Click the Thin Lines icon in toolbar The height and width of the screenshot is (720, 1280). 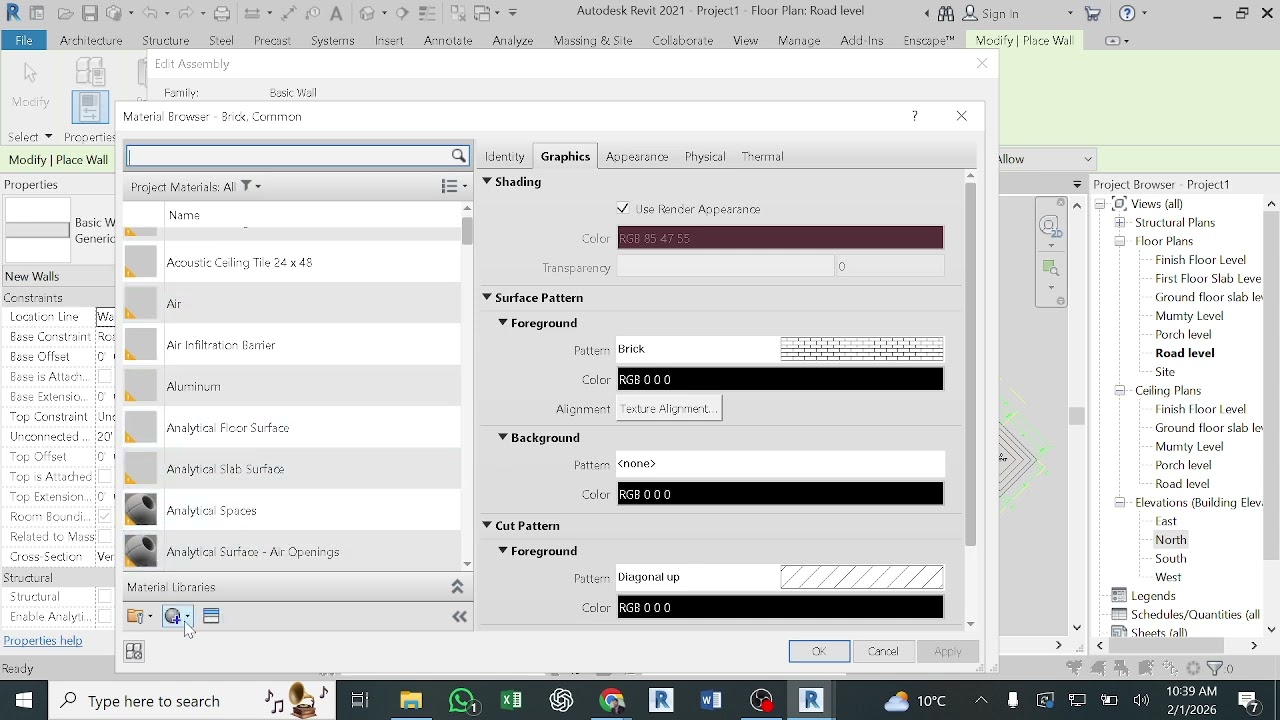click(428, 14)
